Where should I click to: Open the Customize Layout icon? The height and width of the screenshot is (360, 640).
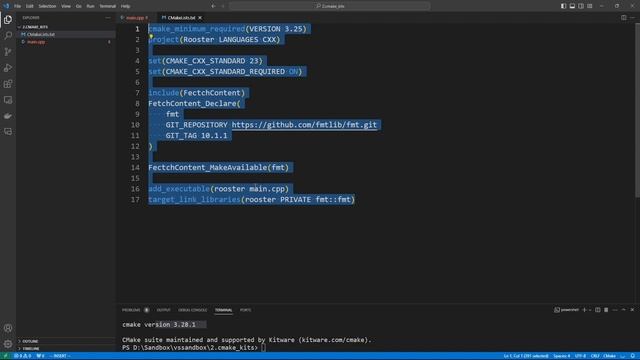coord(590,6)
